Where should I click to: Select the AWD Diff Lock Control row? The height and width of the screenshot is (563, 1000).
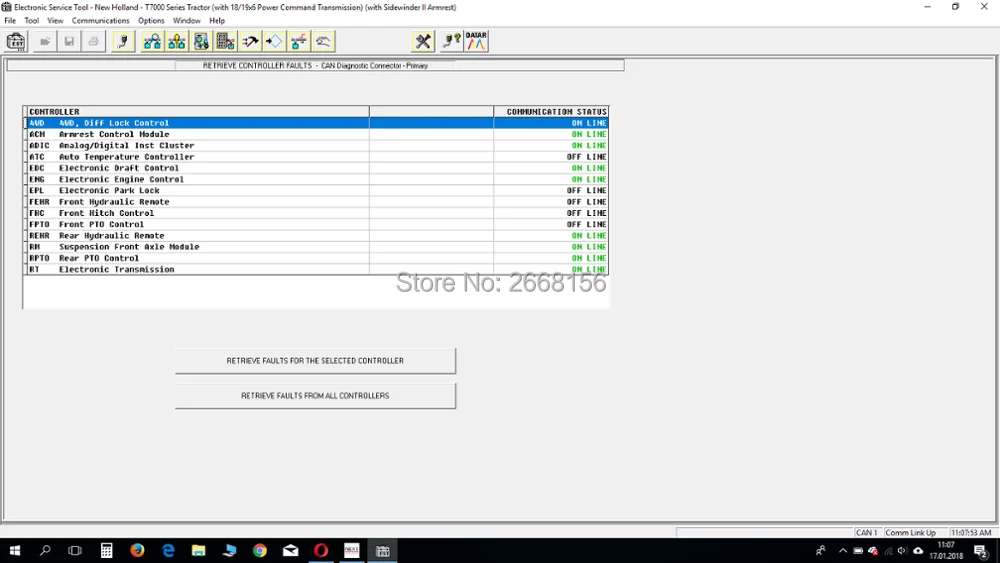(316, 123)
